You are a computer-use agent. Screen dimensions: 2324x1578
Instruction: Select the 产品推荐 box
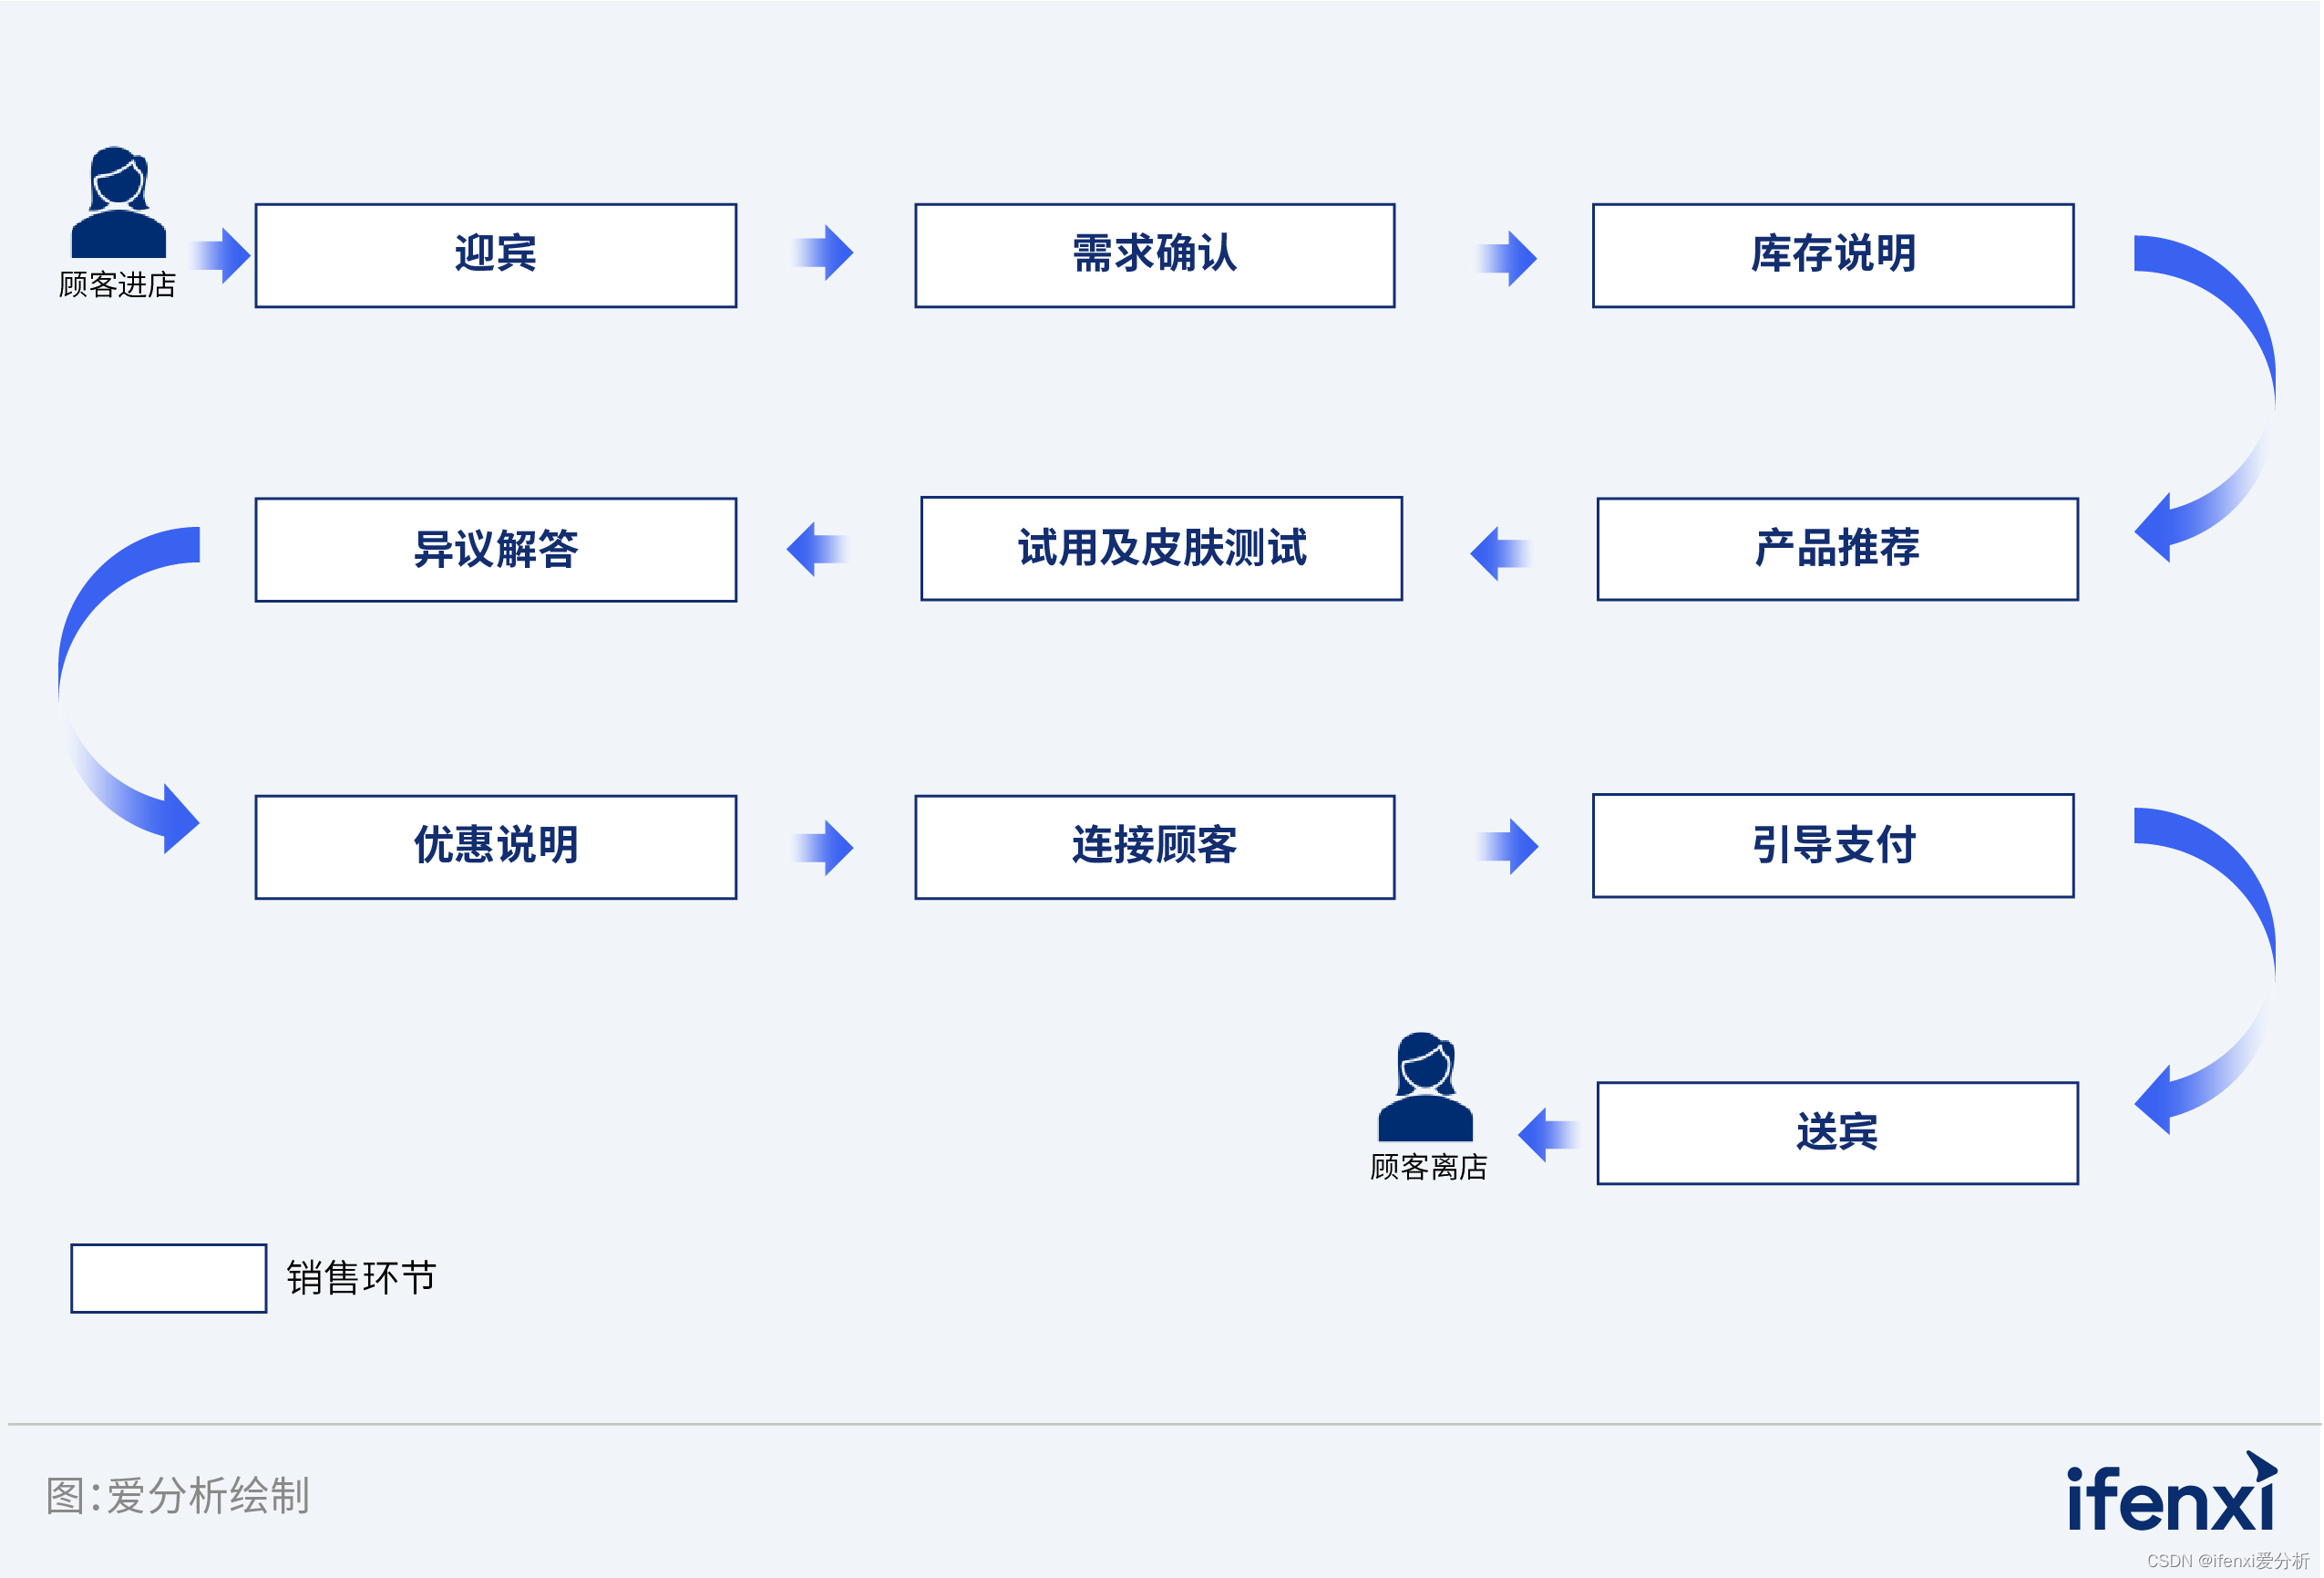pos(1838,549)
